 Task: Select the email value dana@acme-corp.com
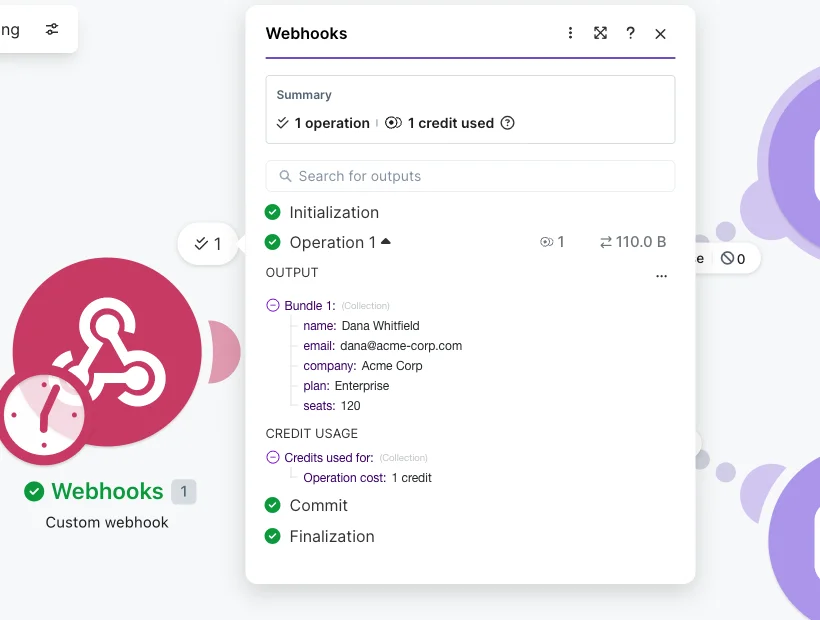click(x=401, y=346)
